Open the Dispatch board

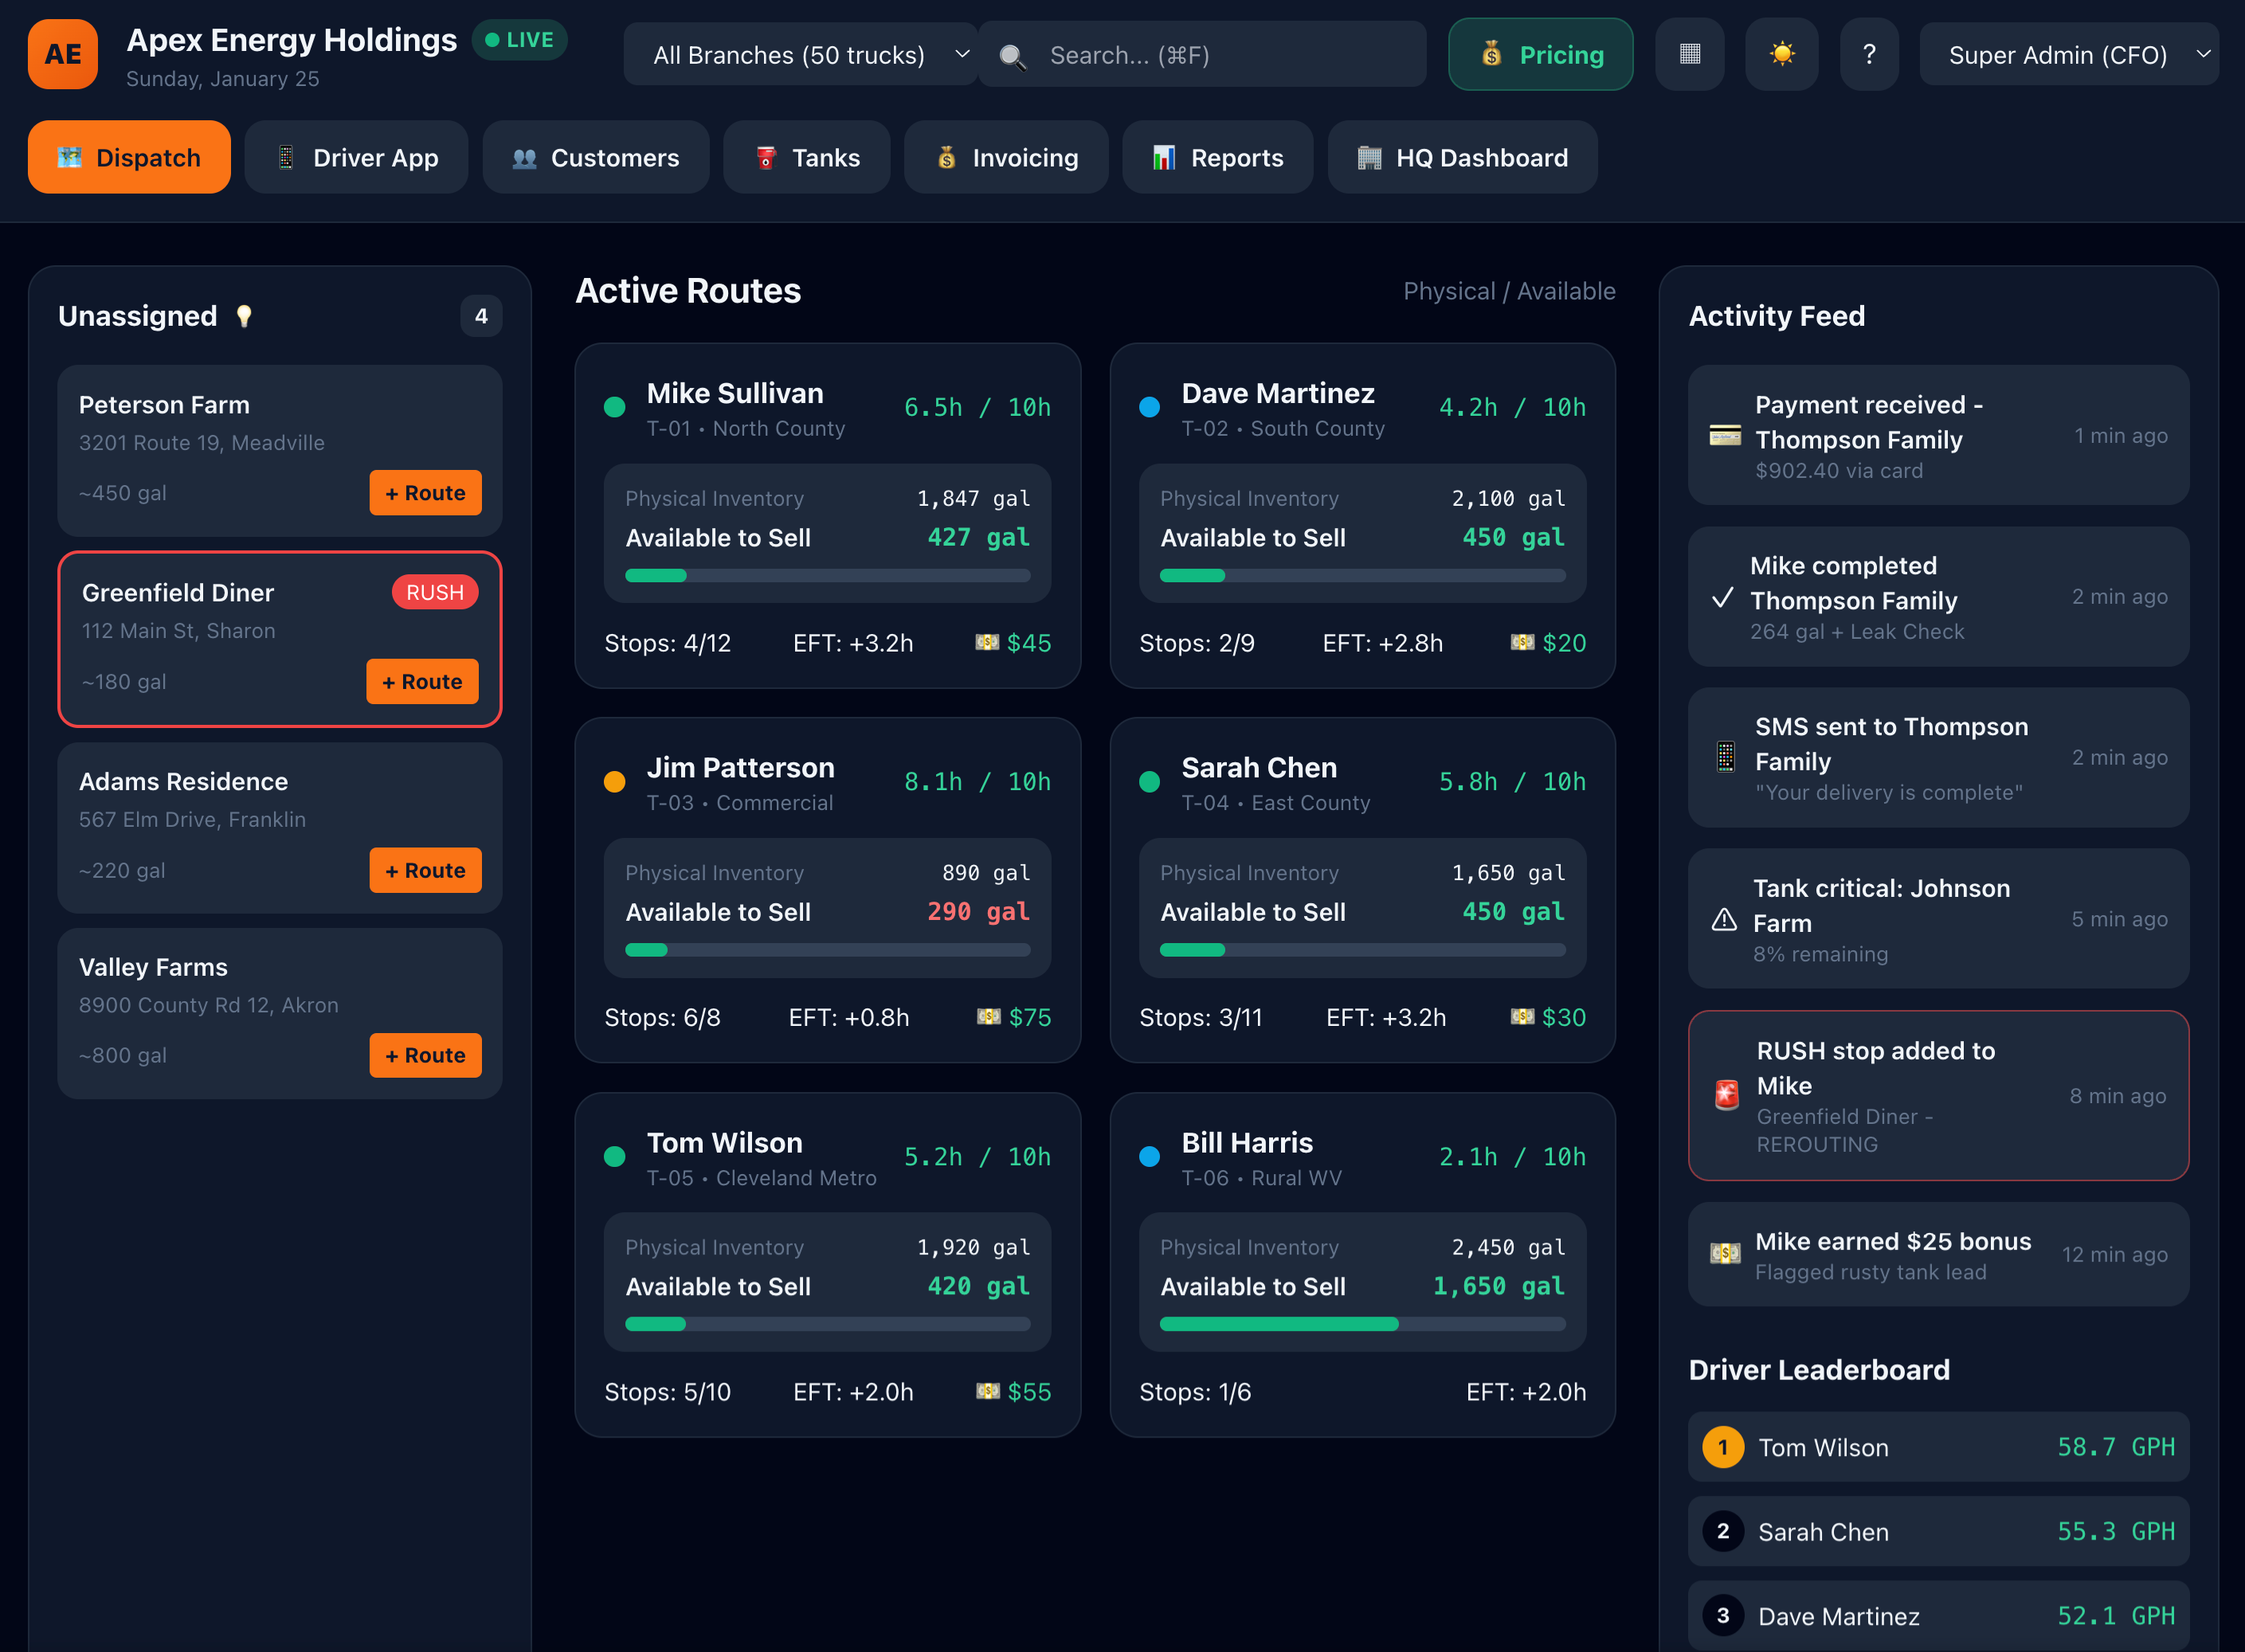coord(128,157)
